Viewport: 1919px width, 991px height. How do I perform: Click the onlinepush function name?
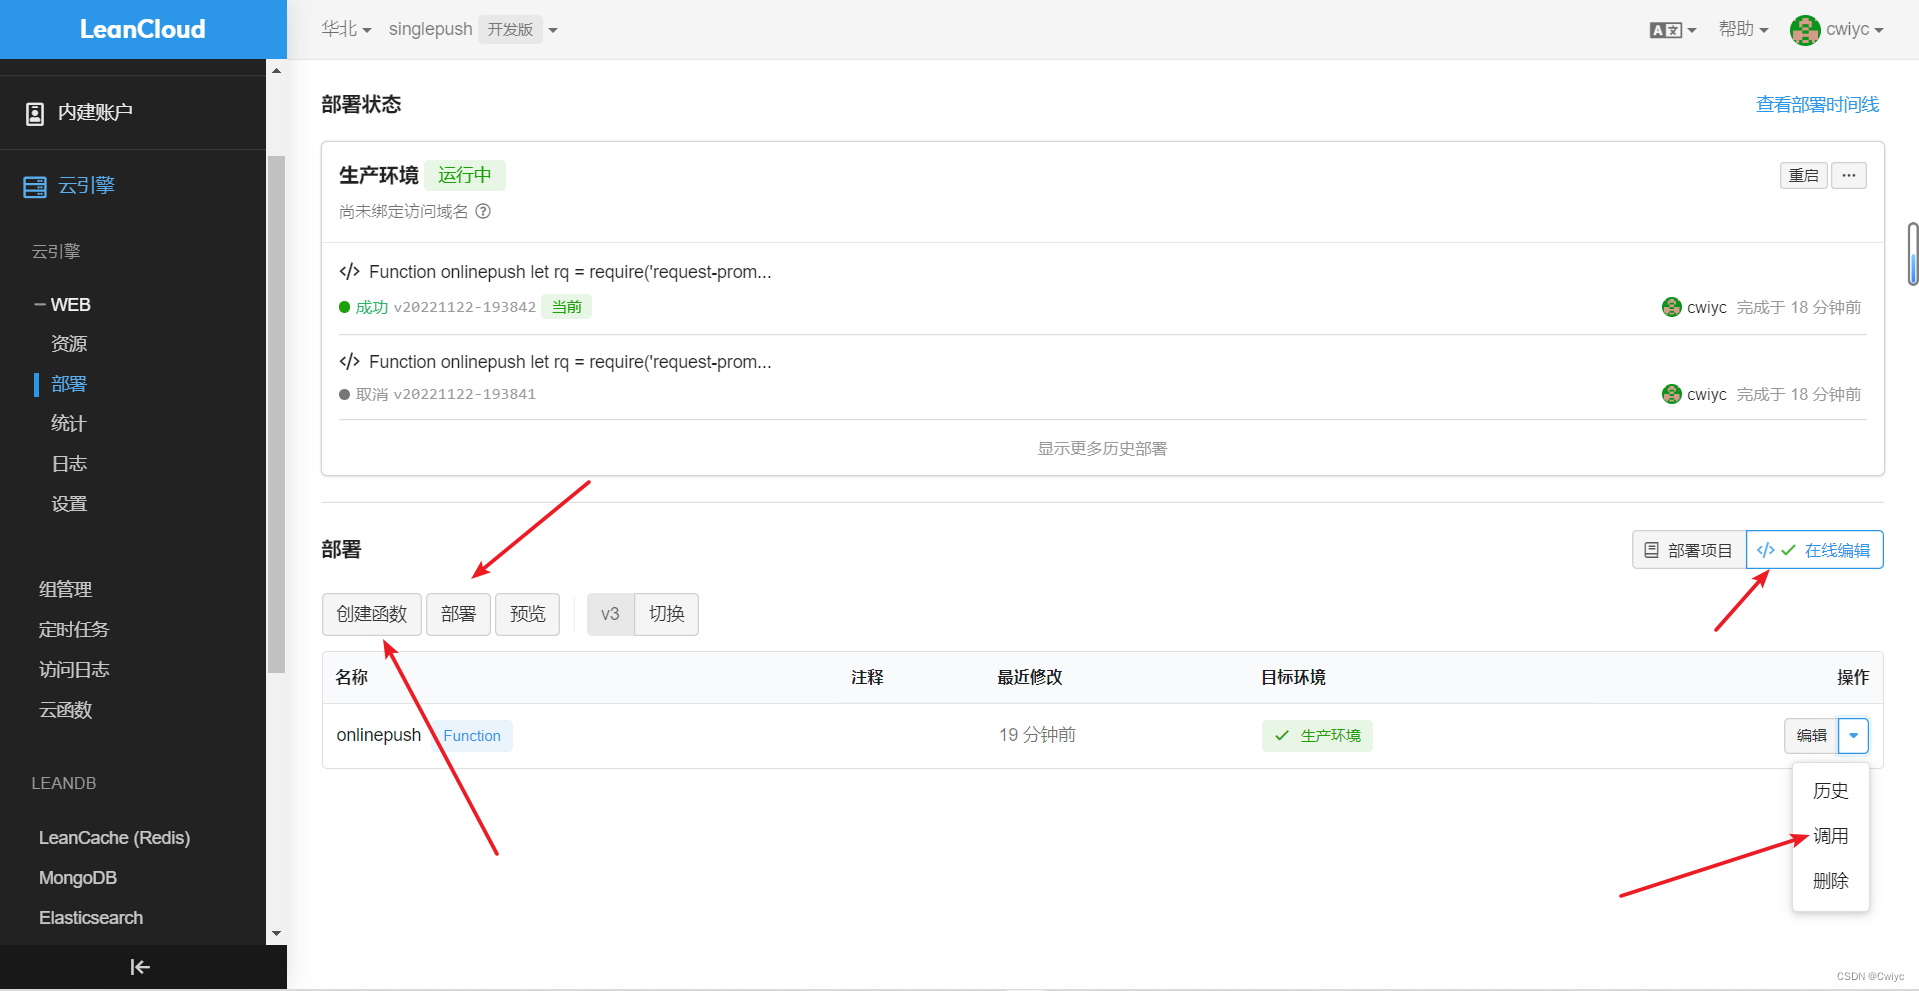pos(379,735)
